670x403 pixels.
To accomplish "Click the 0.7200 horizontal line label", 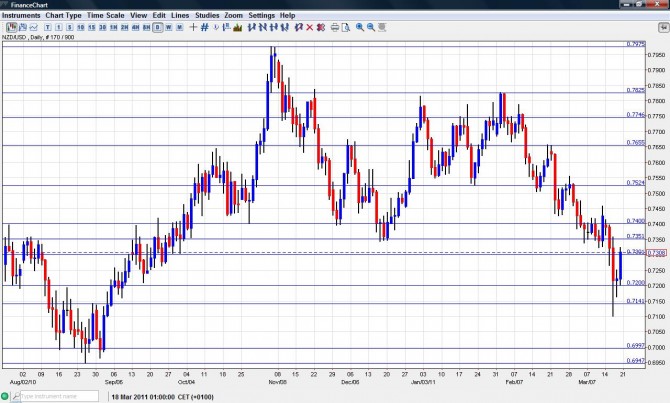I will click(x=636, y=283).
